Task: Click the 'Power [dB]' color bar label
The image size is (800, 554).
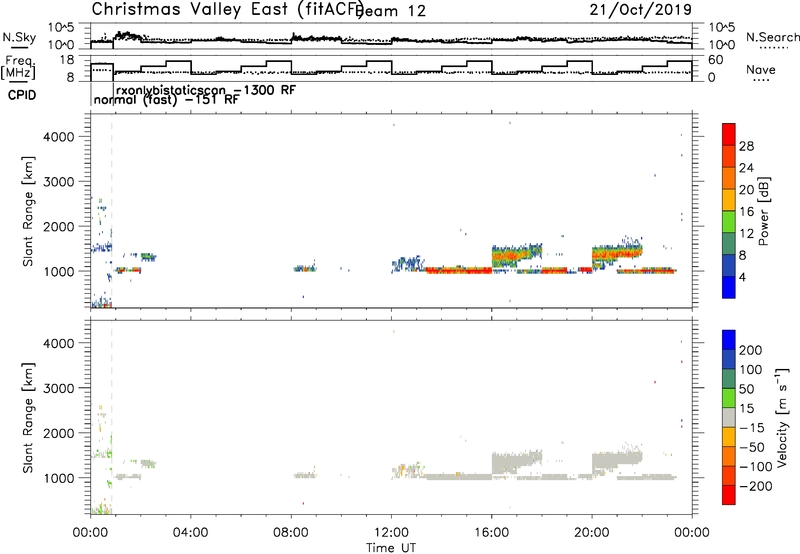Action: point(763,211)
